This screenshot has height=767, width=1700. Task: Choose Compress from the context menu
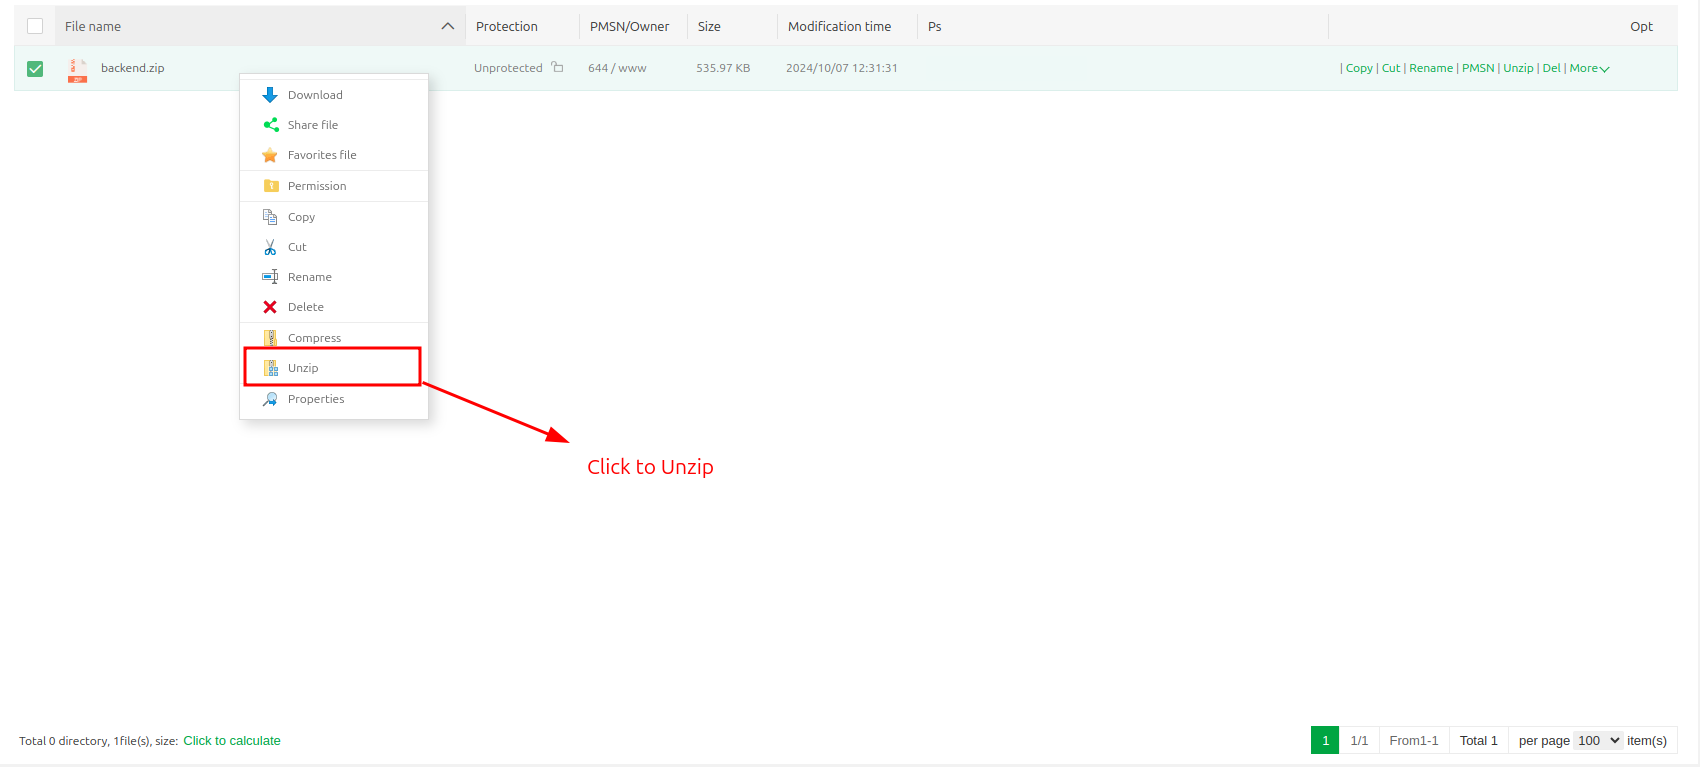[334, 338]
